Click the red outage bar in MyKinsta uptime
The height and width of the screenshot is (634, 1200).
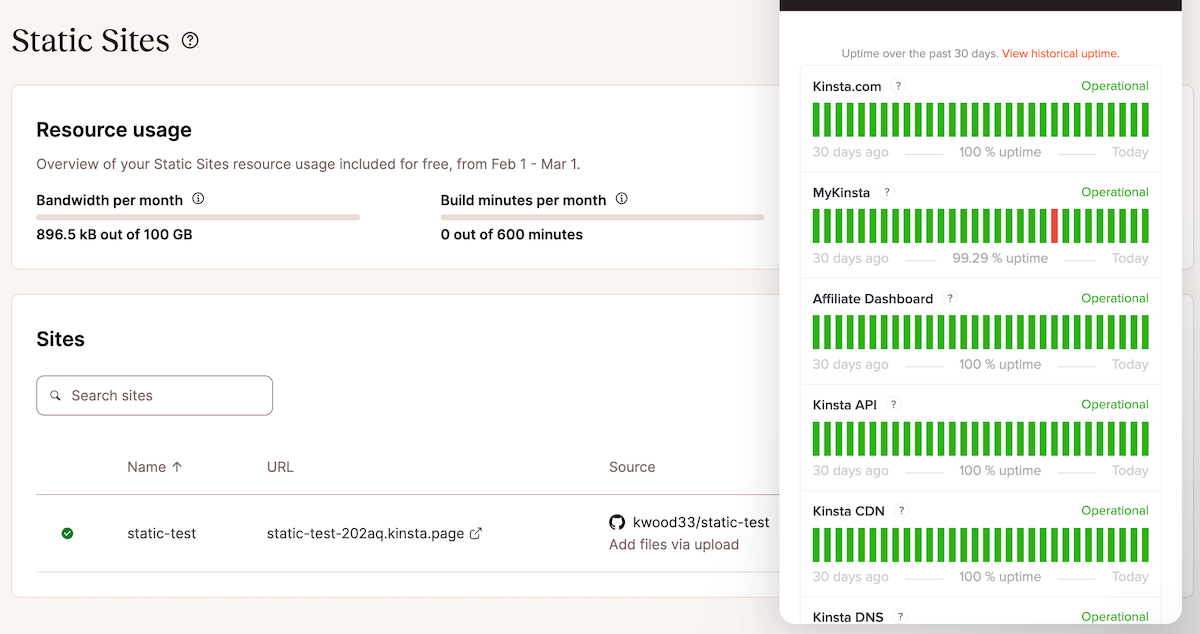pos(1054,226)
